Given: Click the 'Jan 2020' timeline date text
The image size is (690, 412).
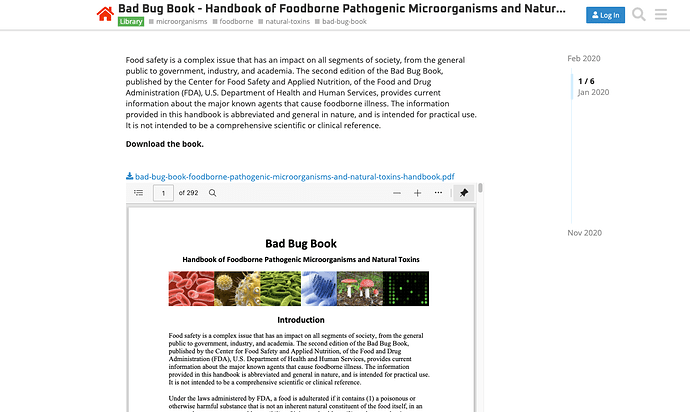Looking at the screenshot, I should [593, 92].
